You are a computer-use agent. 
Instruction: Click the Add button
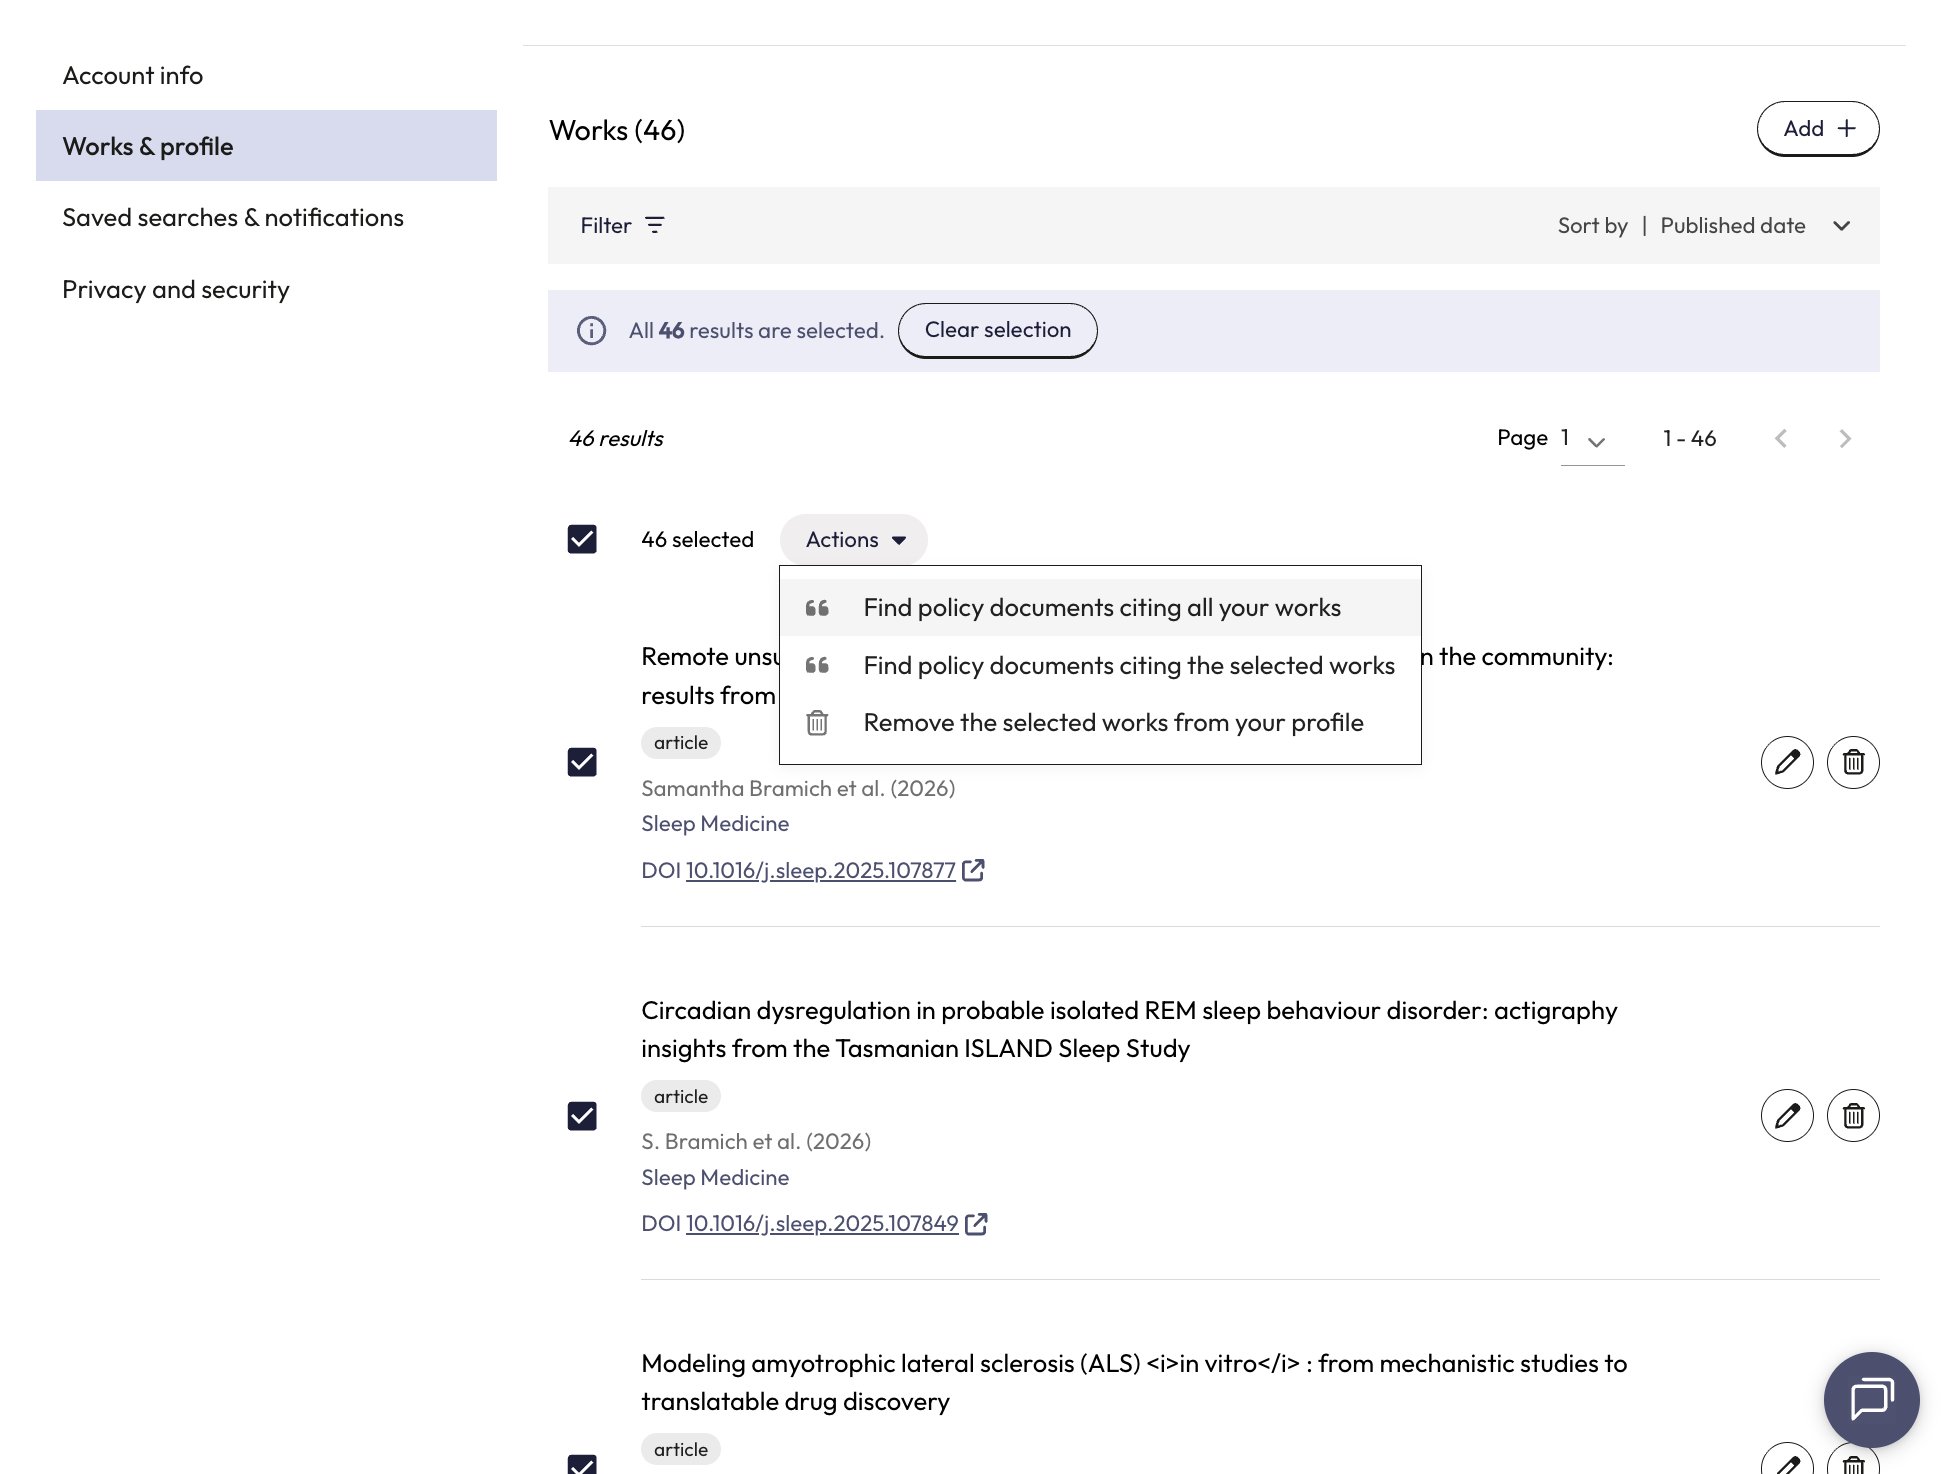click(1818, 129)
